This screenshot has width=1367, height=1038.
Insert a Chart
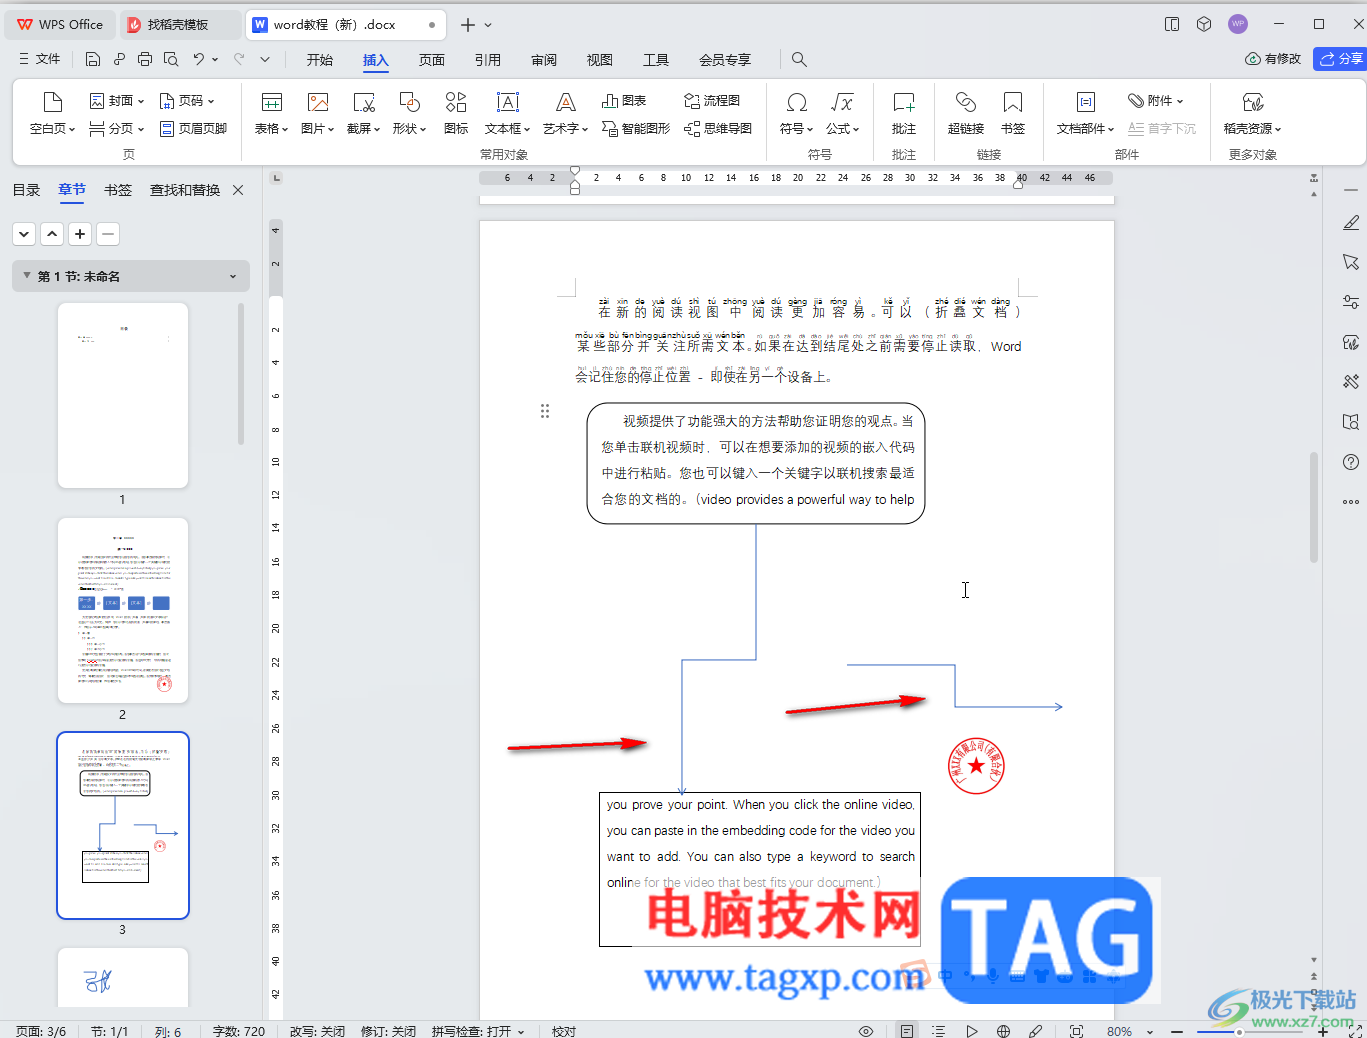coord(624,101)
